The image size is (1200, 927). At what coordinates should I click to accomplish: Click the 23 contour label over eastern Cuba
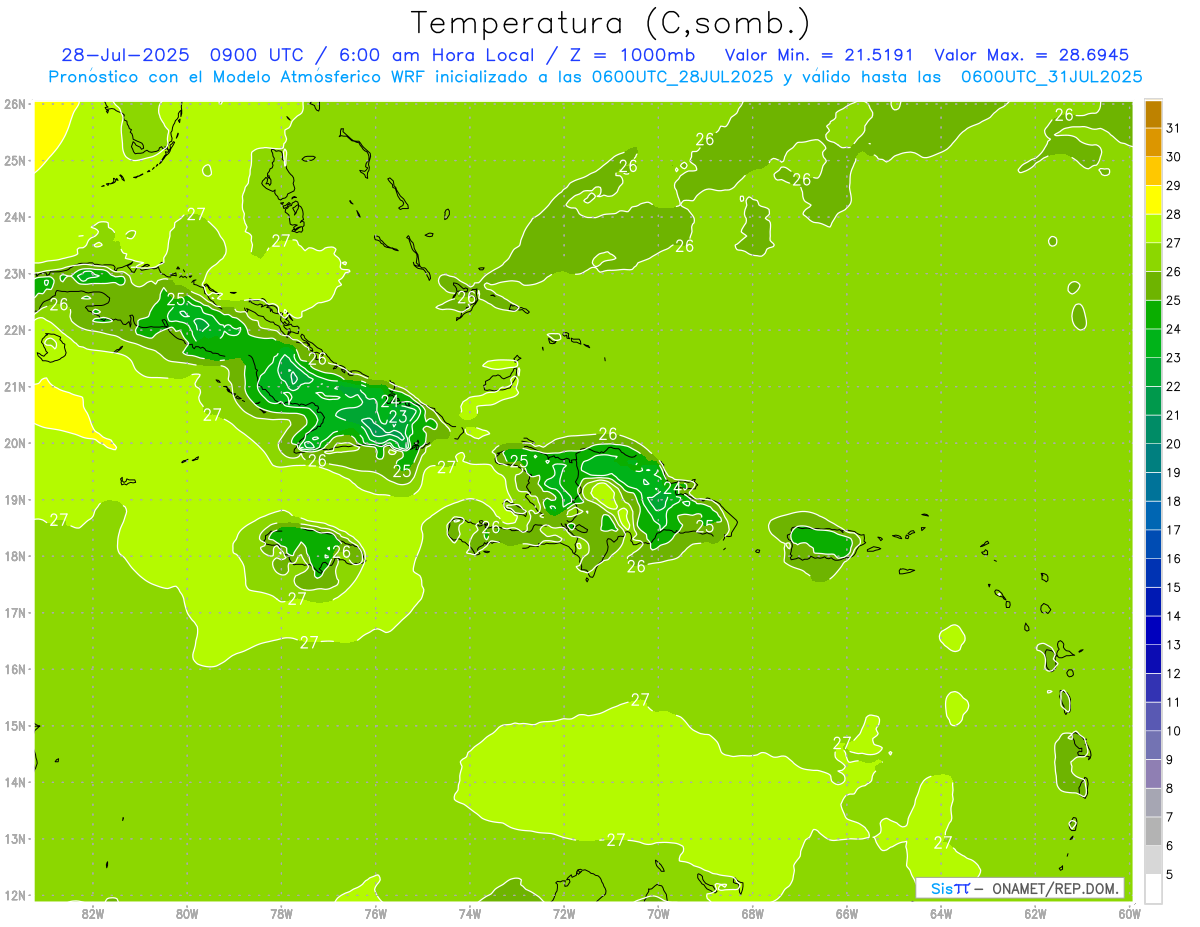(x=398, y=416)
